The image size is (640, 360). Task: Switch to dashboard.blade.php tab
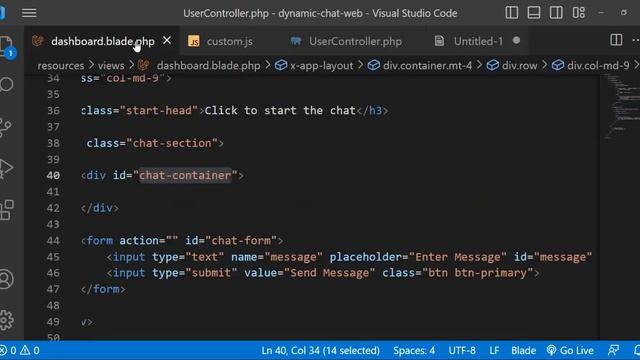102,41
